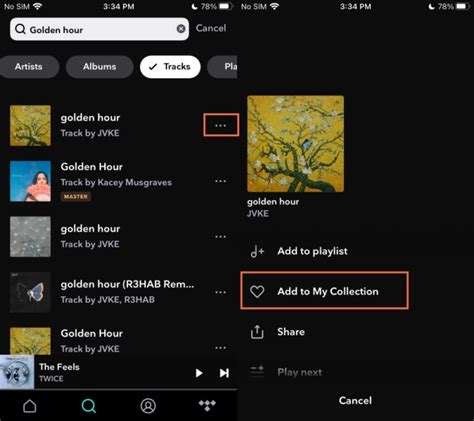Tap battery icon in left status bar

[226, 6]
